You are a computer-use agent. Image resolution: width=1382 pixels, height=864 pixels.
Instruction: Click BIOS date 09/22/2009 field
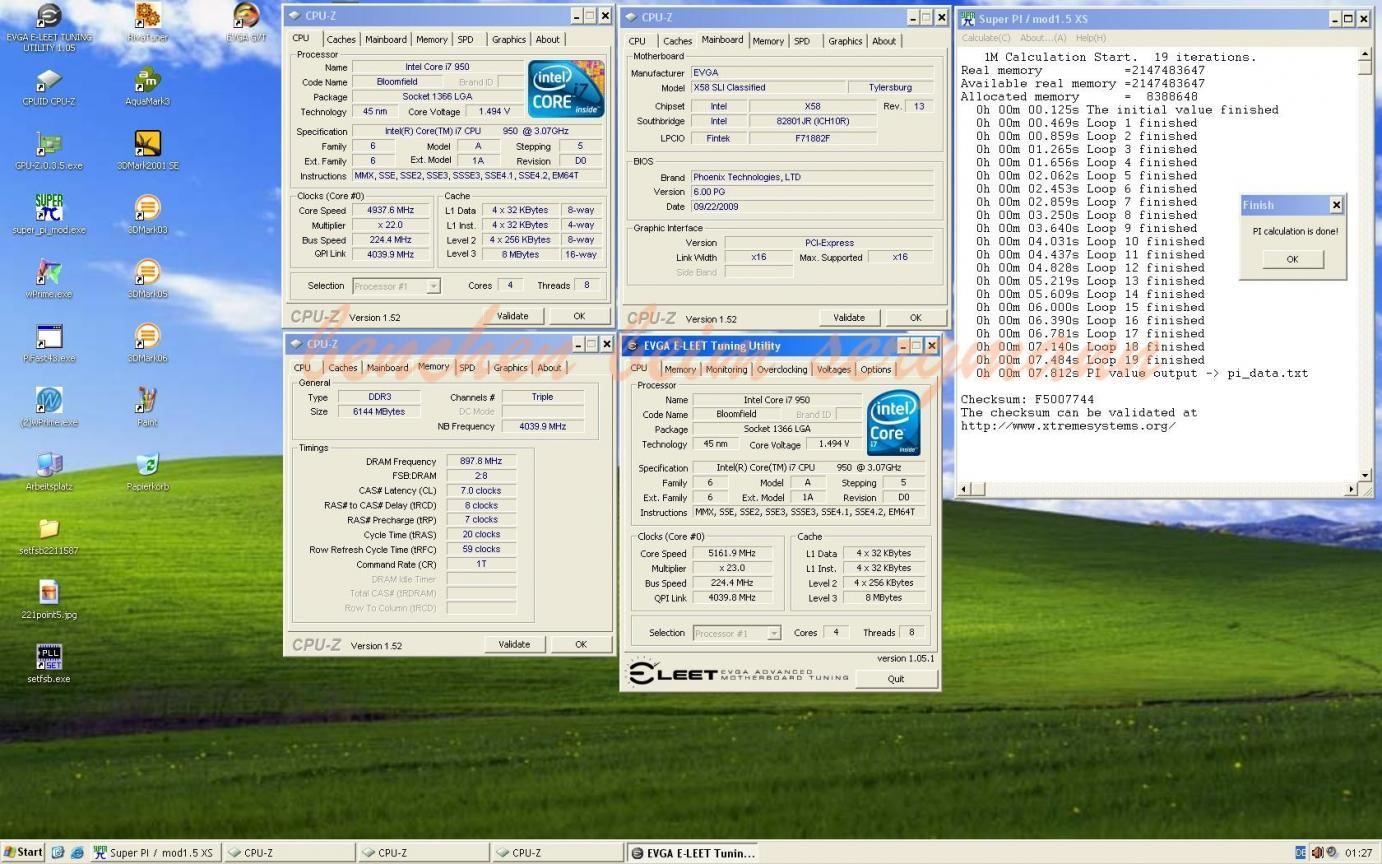811,206
